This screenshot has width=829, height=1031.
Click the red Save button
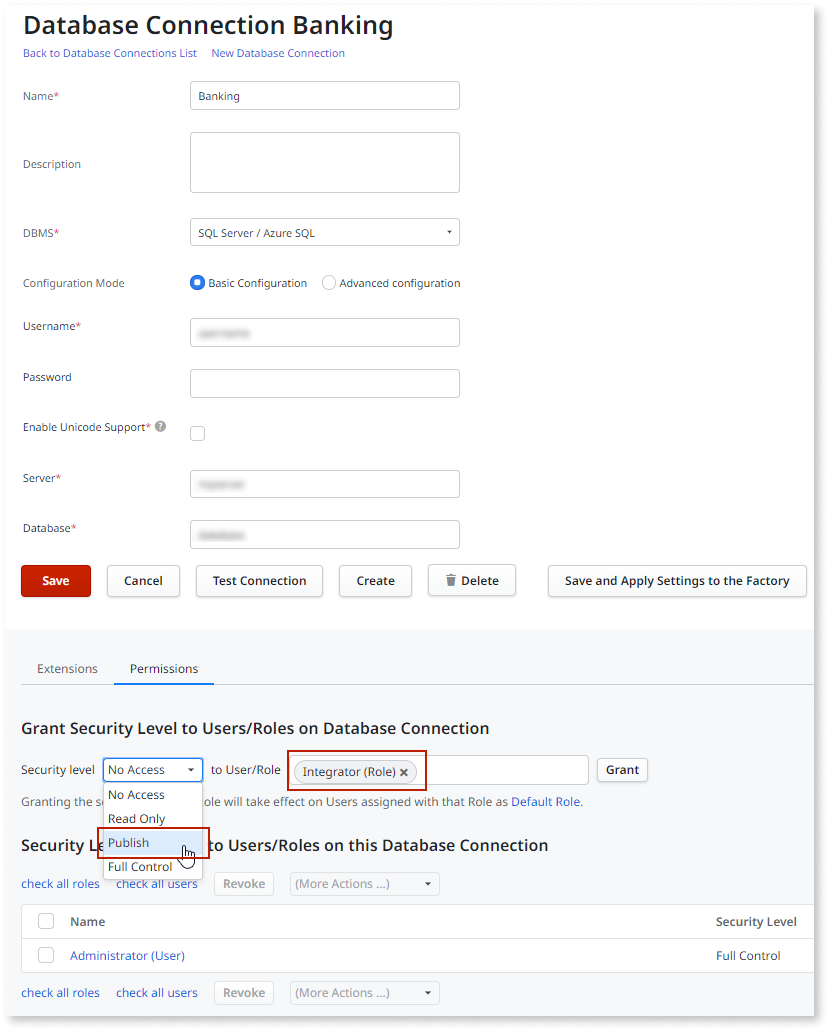(56, 581)
